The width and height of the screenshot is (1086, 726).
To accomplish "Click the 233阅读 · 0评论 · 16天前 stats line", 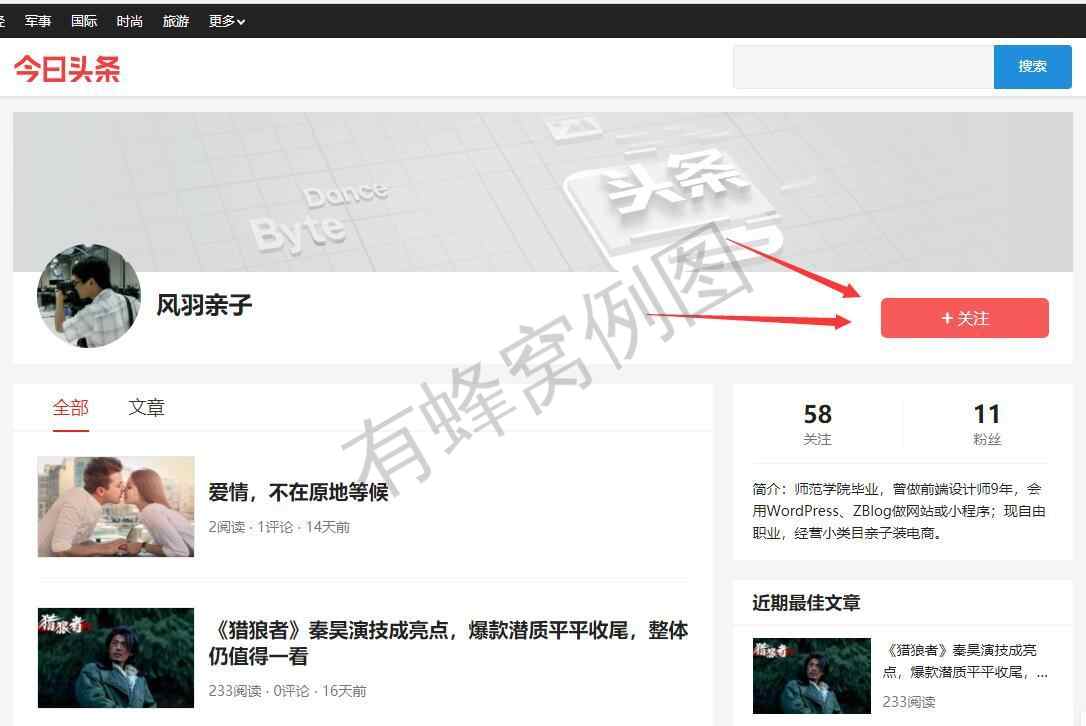I will tap(287, 691).
